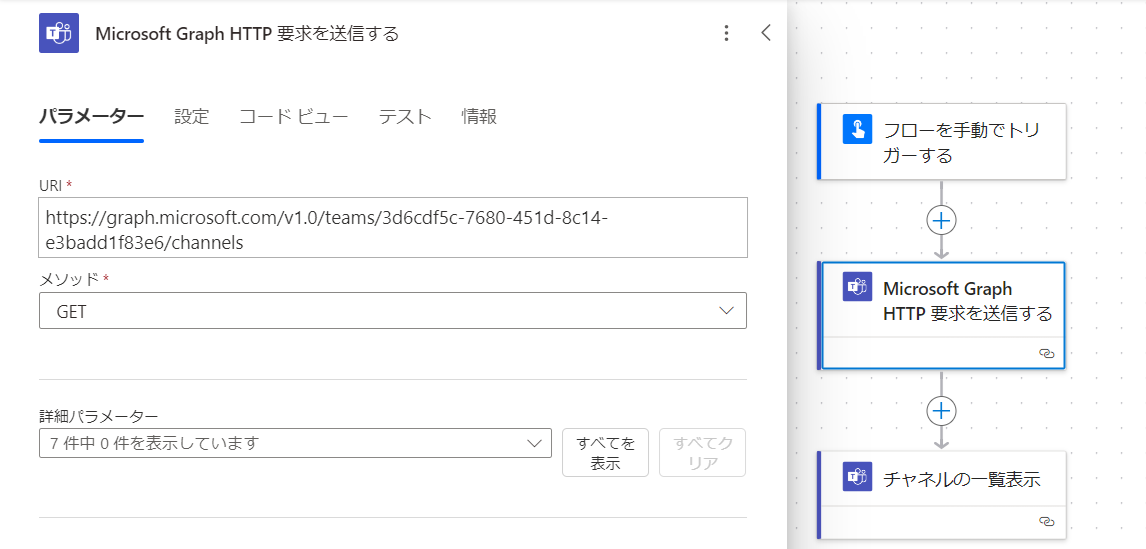
Task: Click the manual trigger touch icon
Action: click(x=857, y=129)
